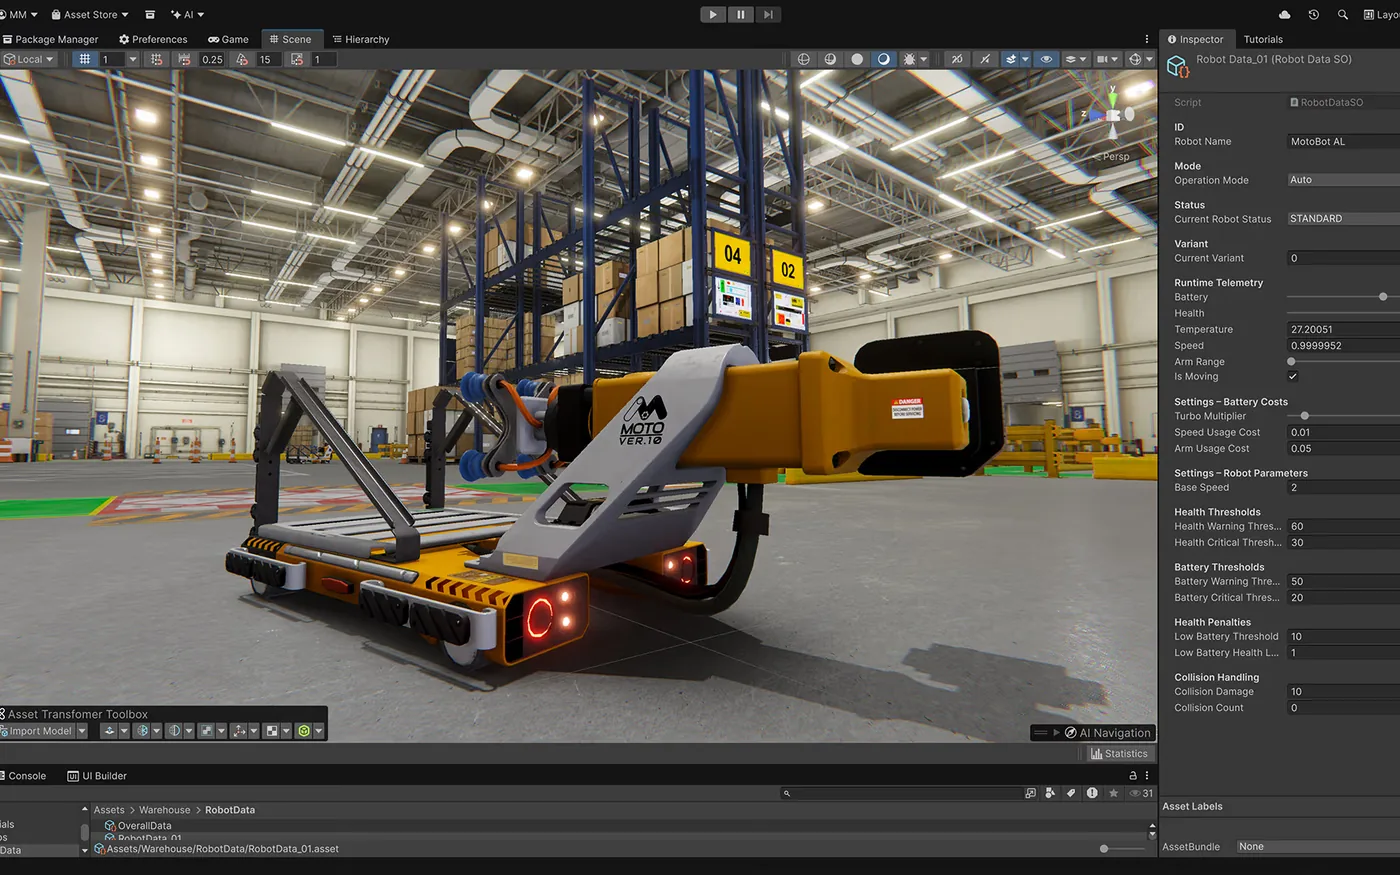Select the shaded solid sphere draw mode
The width and height of the screenshot is (1400, 875).
857,59
